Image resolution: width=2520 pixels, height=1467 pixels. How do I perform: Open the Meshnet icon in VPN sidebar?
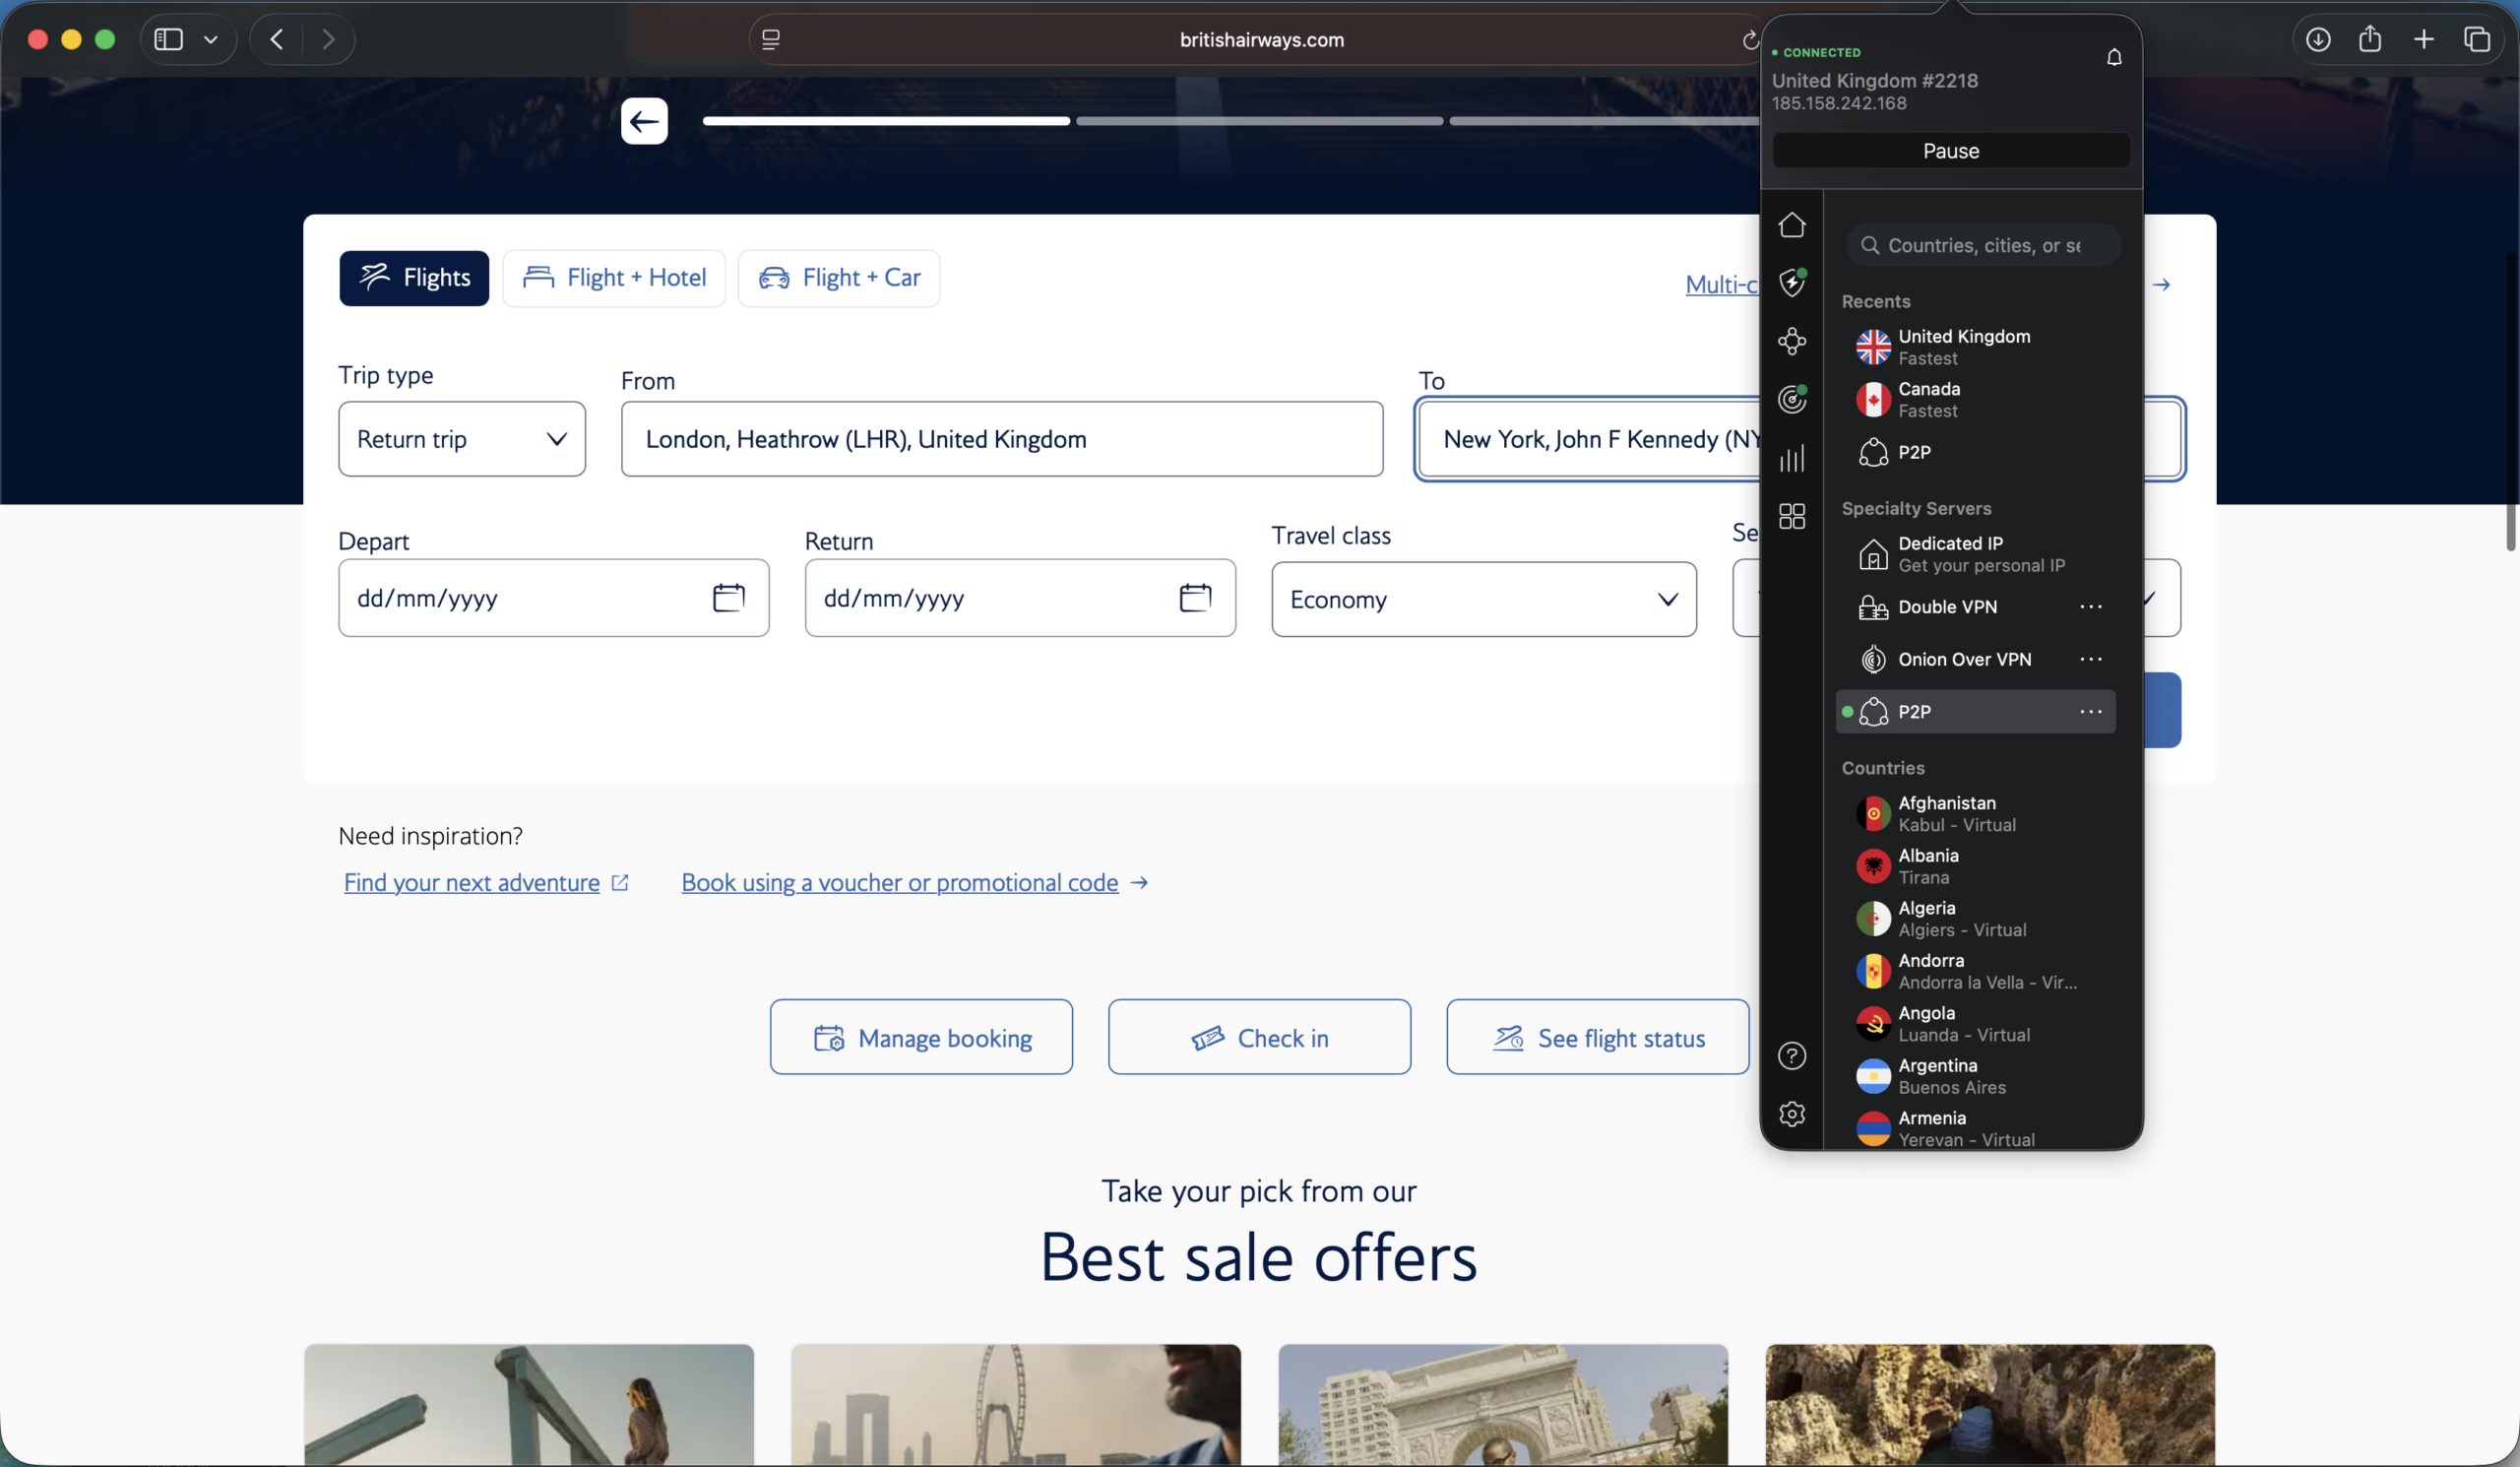(1792, 341)
